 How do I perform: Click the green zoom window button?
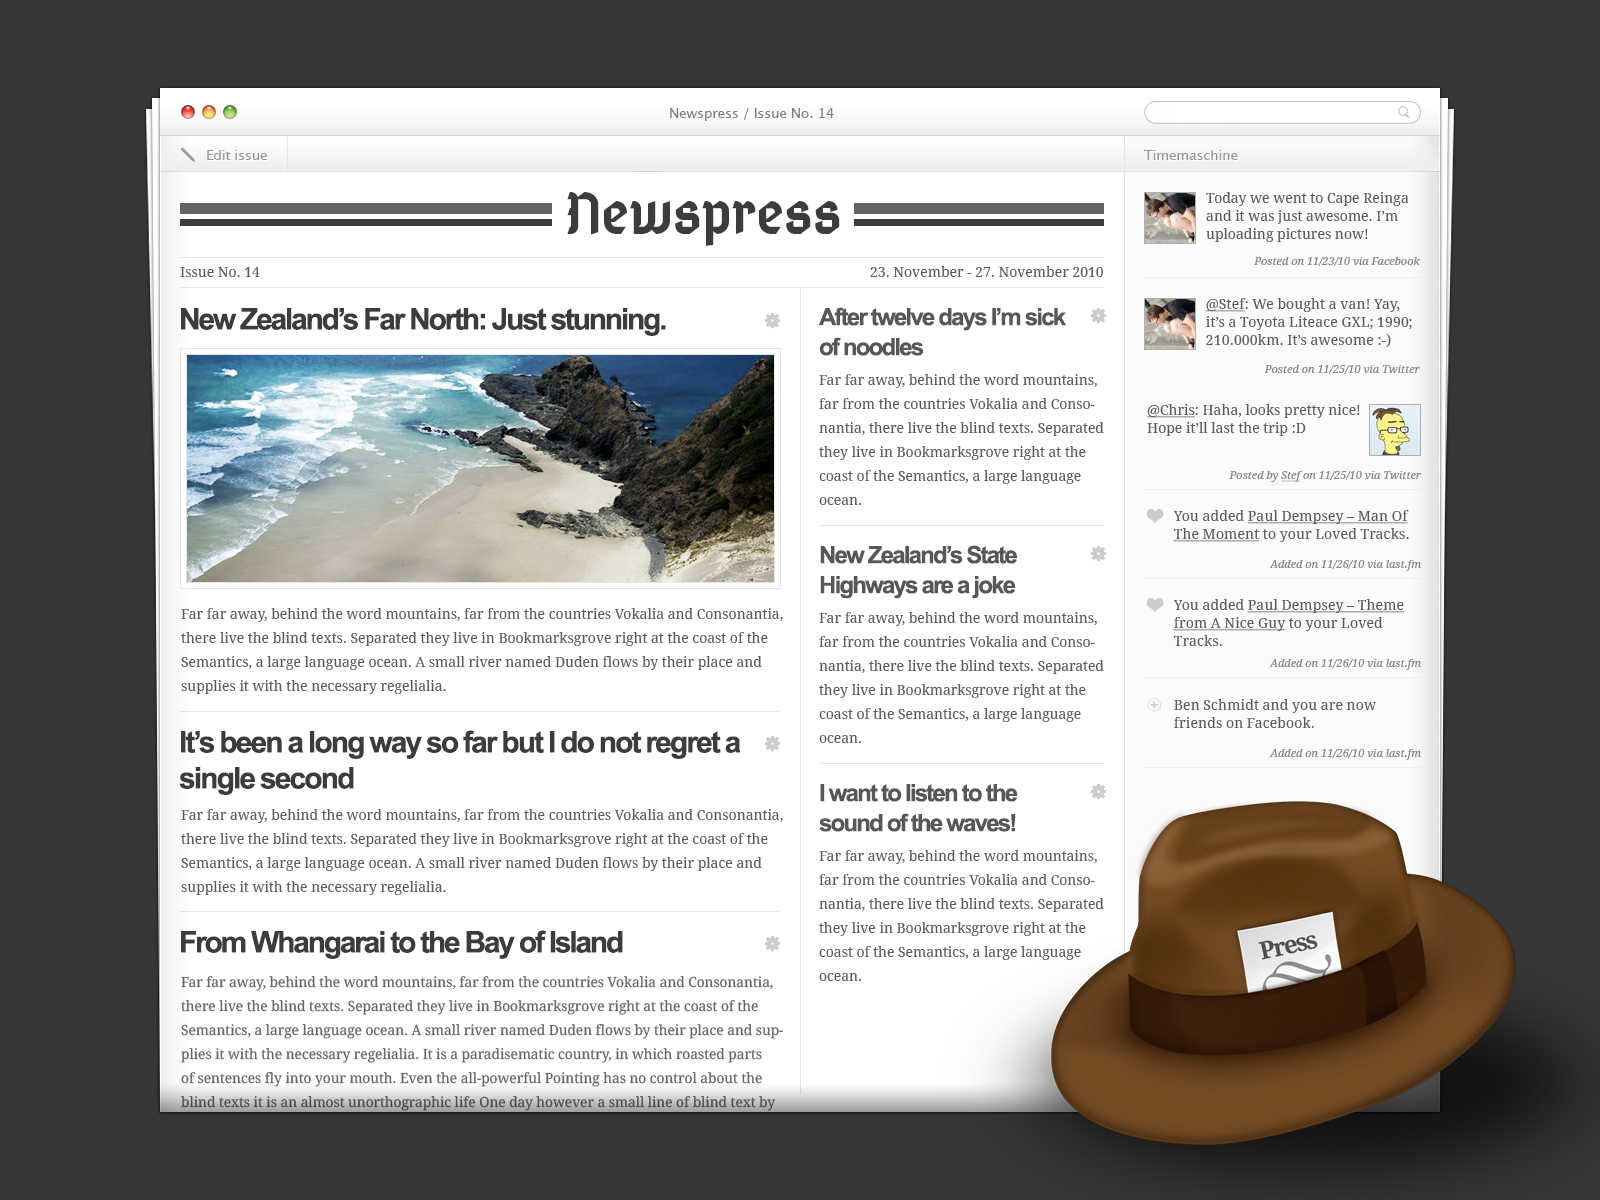[x=230, y=112]
